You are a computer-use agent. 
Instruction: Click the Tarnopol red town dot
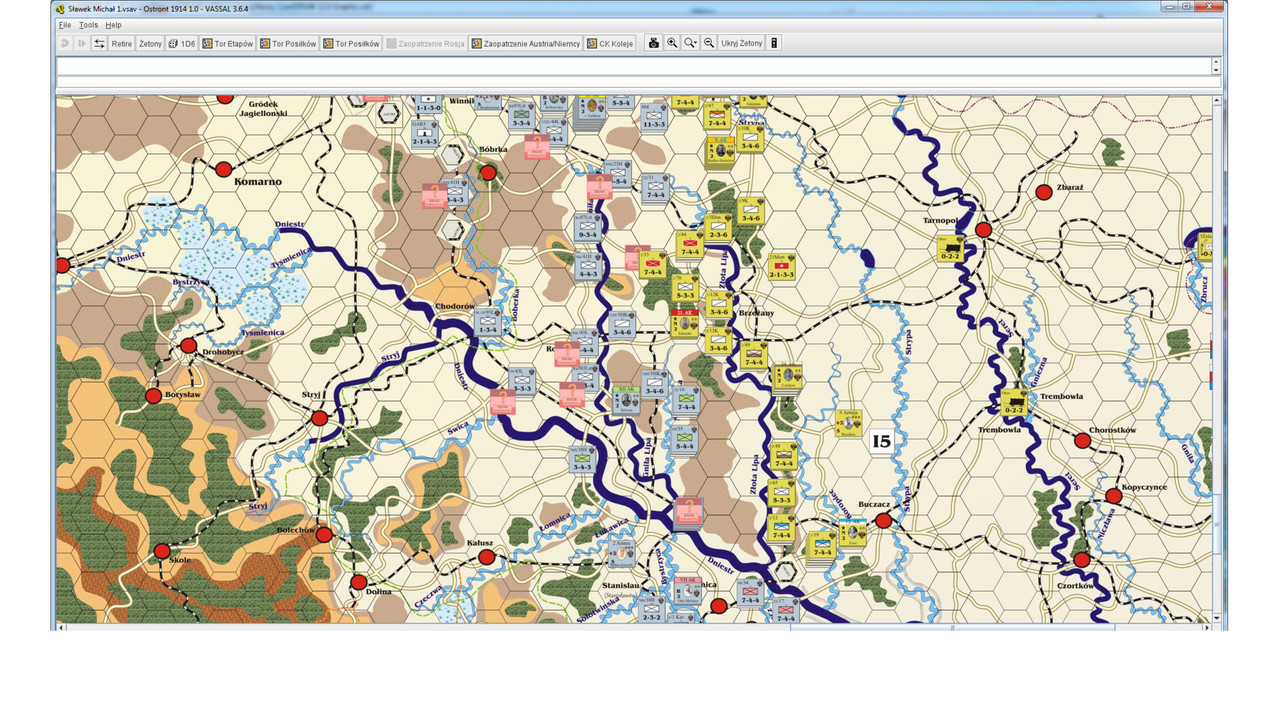click(983, 230)
